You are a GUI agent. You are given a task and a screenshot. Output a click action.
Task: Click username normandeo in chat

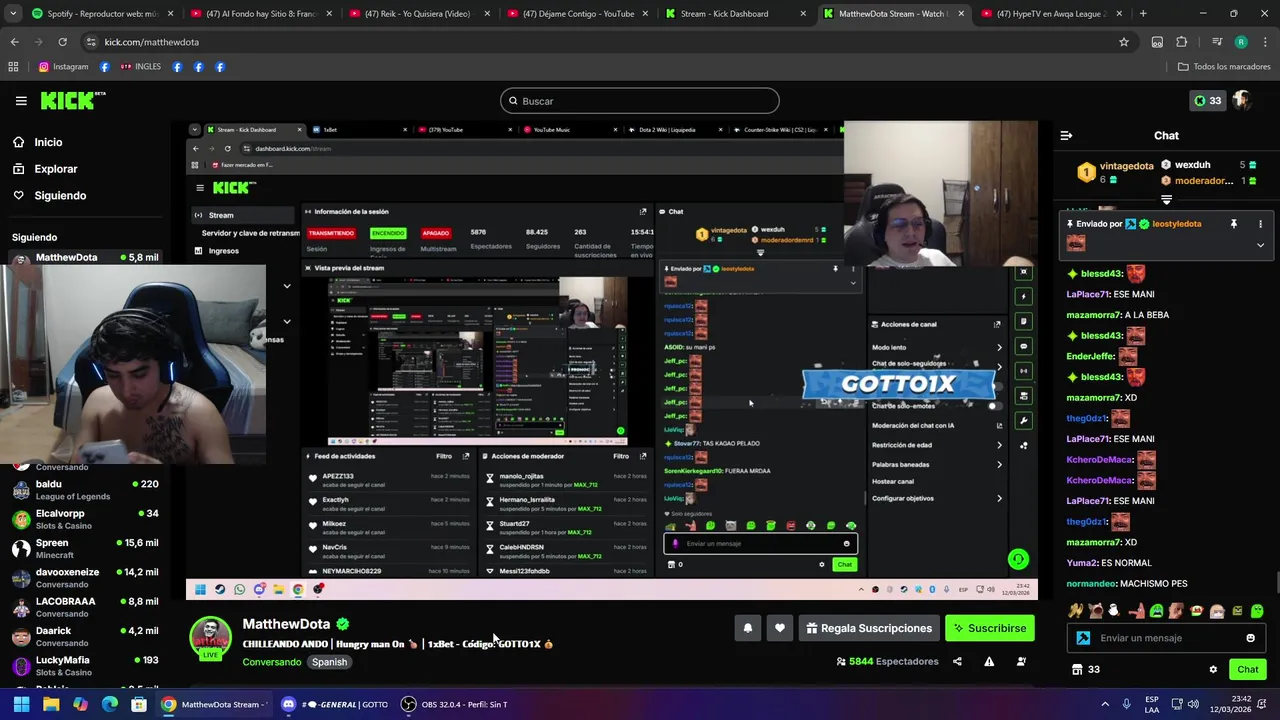tap(1091, 583)
